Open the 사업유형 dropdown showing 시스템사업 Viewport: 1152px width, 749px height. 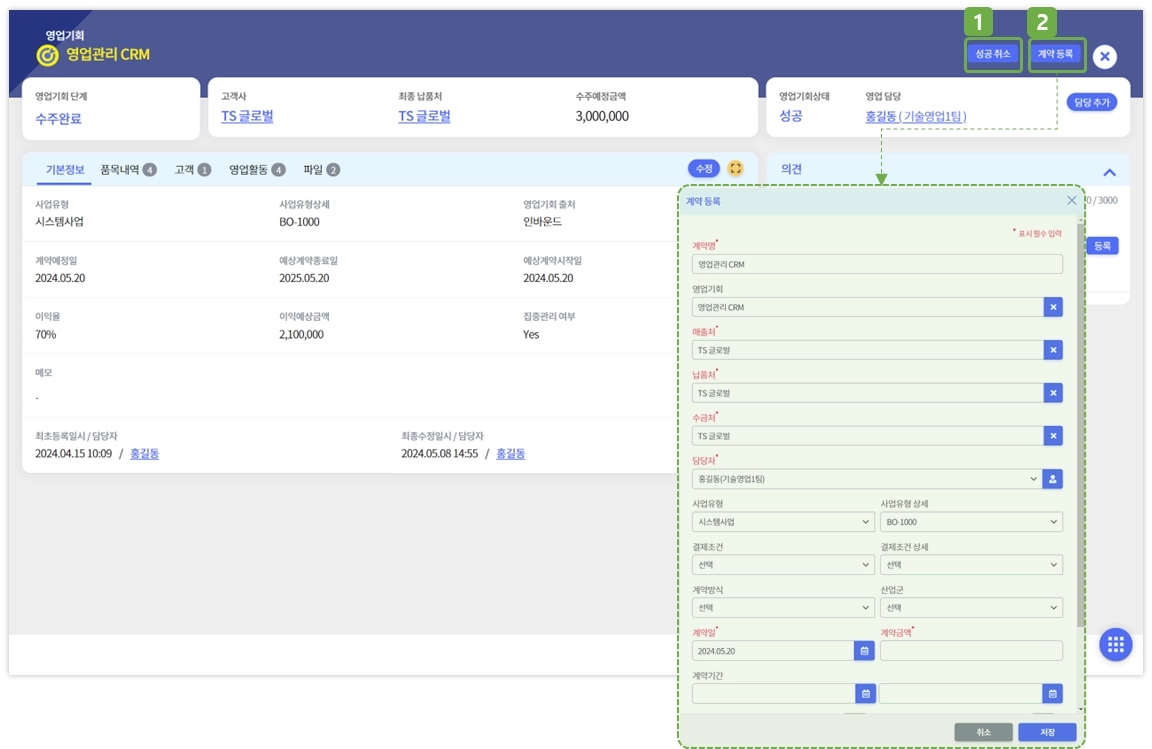pos(783,522)
